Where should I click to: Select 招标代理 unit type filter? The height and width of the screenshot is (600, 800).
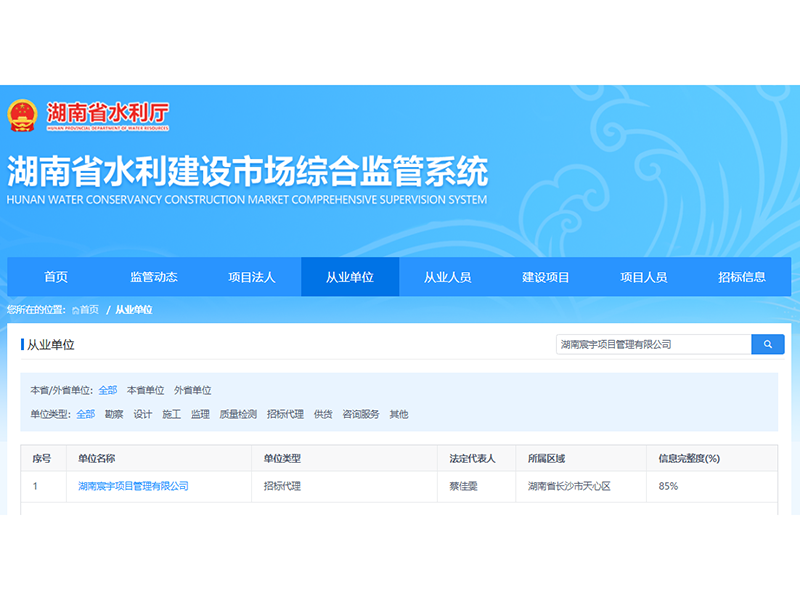pyautogui.click(x=285, y=414)
